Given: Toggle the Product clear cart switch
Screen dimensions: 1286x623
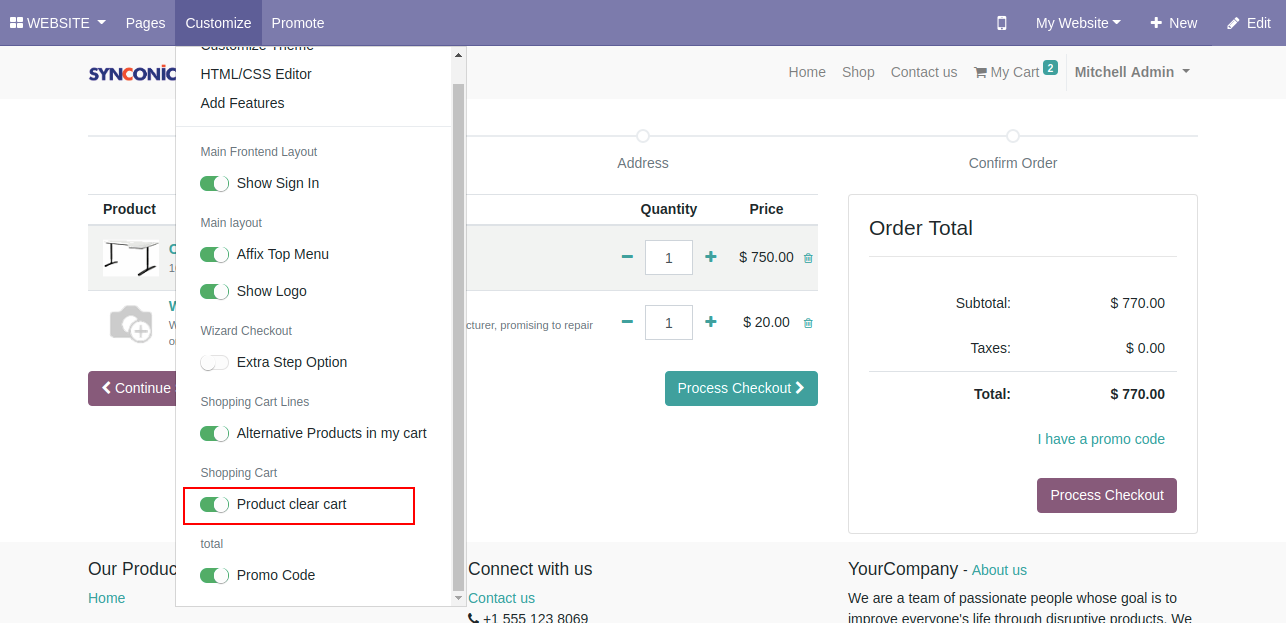Looking at the screenshot, I should pyautogui.click(x=215, y=504).
